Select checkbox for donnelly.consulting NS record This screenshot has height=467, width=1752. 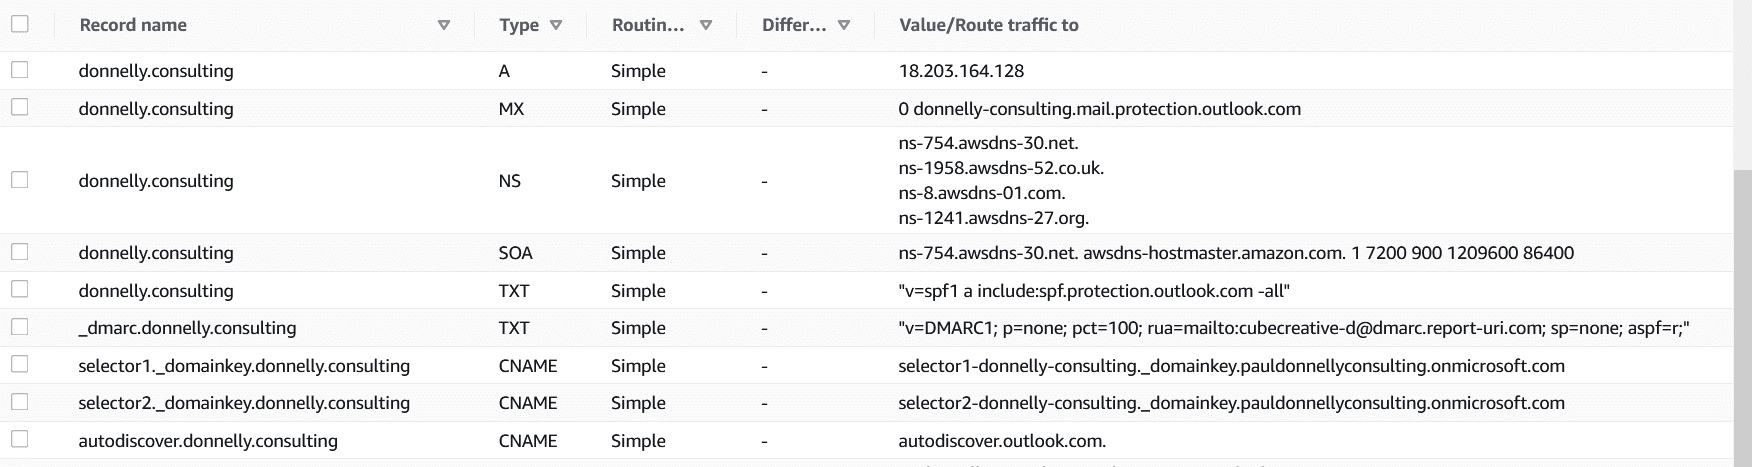point(19,180)
